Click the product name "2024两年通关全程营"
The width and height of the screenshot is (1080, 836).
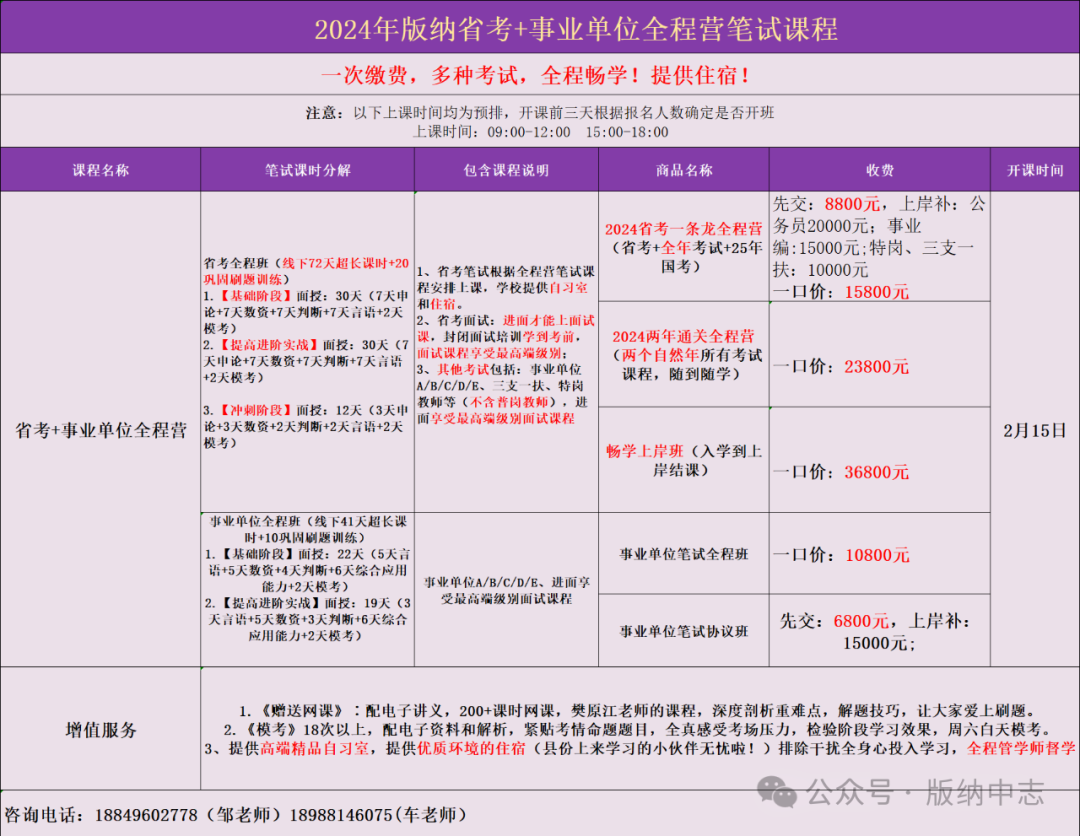click(x=683, y=337)
